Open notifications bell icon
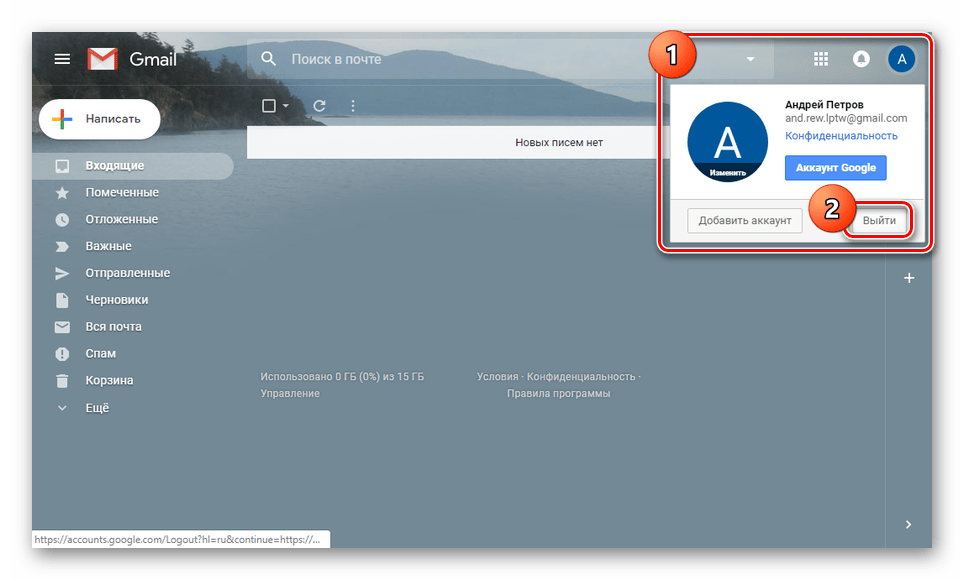 [861, 59]
